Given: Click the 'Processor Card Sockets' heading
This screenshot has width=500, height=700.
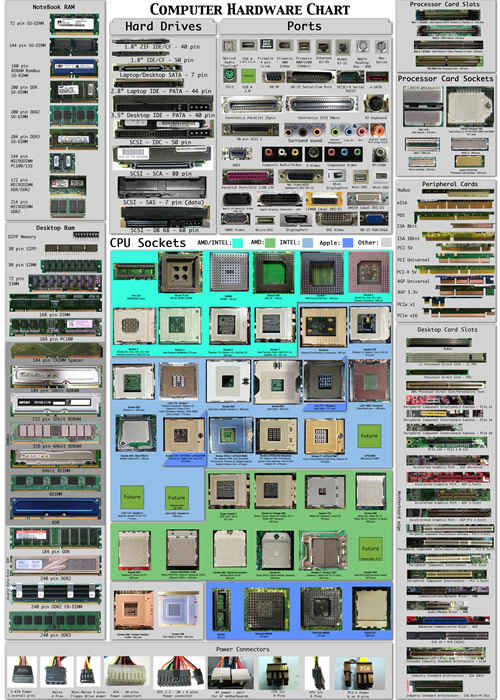Looking at the screenshot, I should (x=446, y=79).
